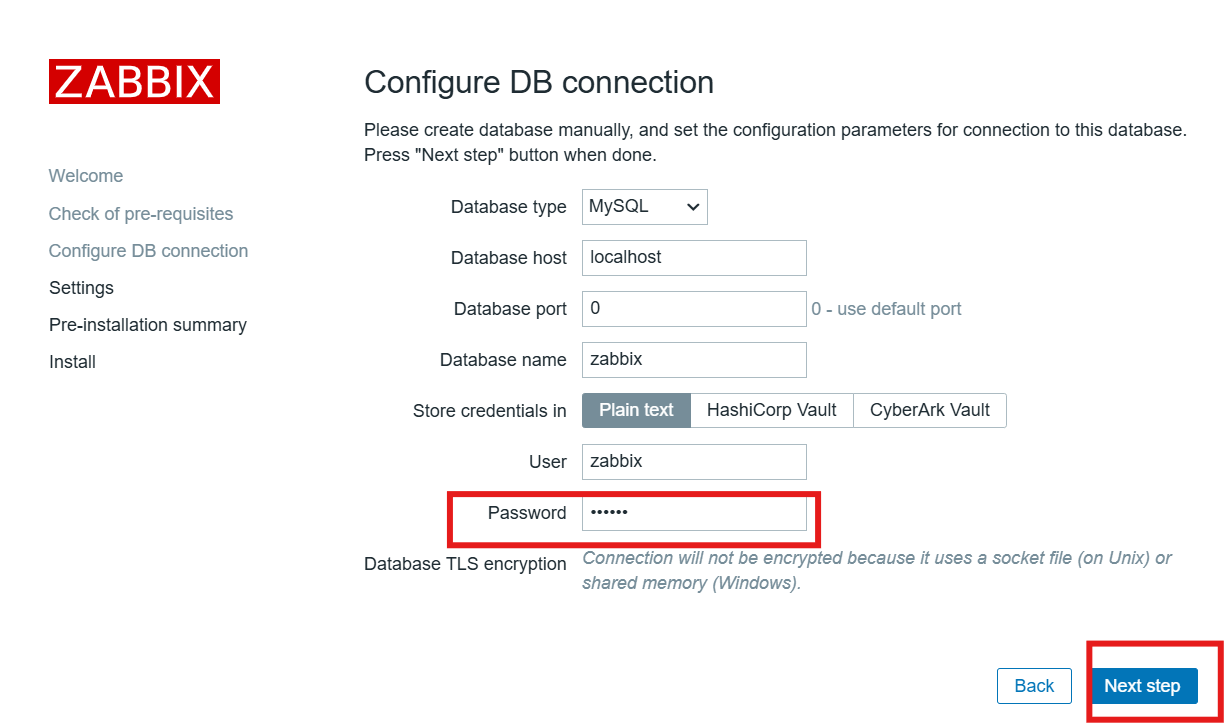Click the Install step in sidebar
1231x727 pixels.
pyautogui.click(x=72, y=362)
